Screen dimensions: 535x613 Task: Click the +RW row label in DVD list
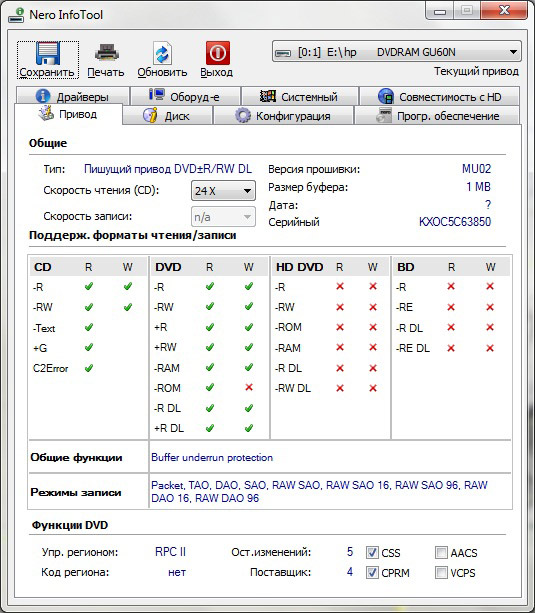tap(165, 347)
